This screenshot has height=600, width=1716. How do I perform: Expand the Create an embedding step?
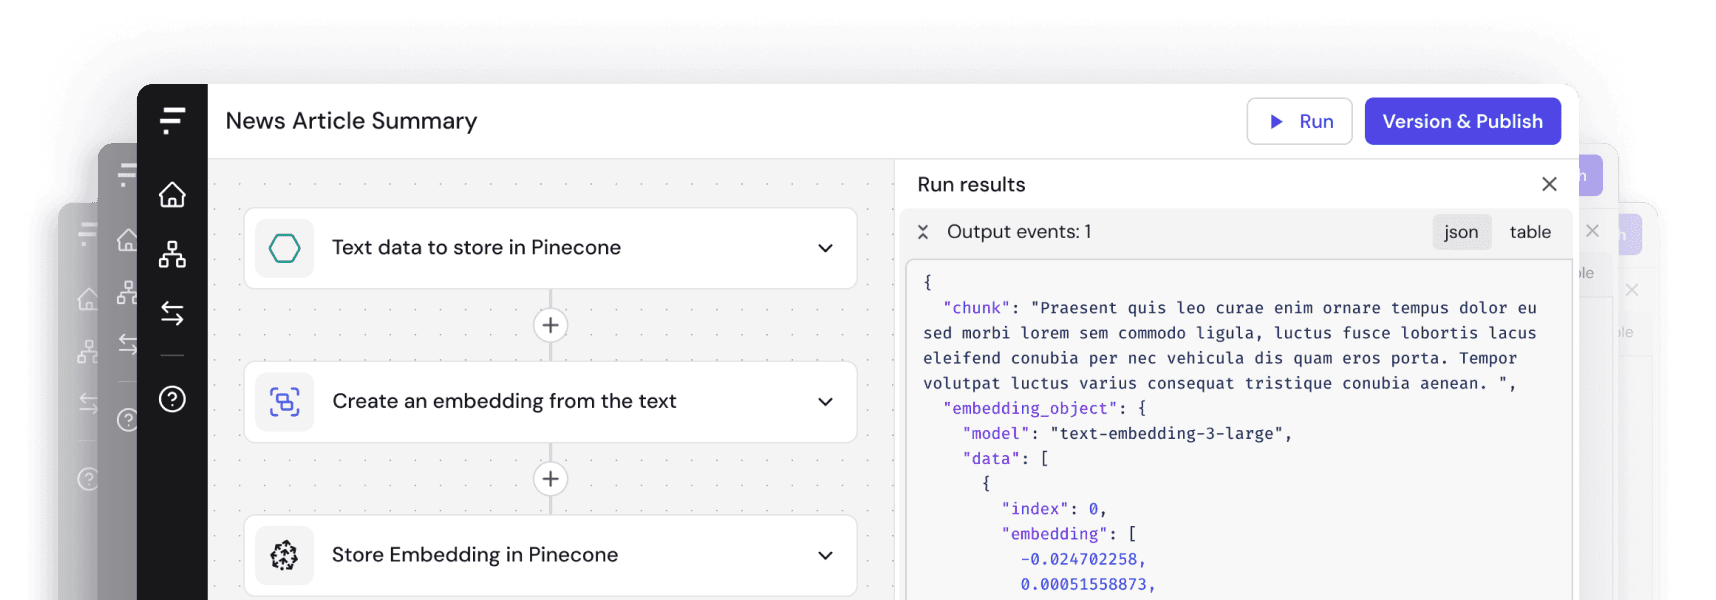pyautogui.click(x=825, y=402)
